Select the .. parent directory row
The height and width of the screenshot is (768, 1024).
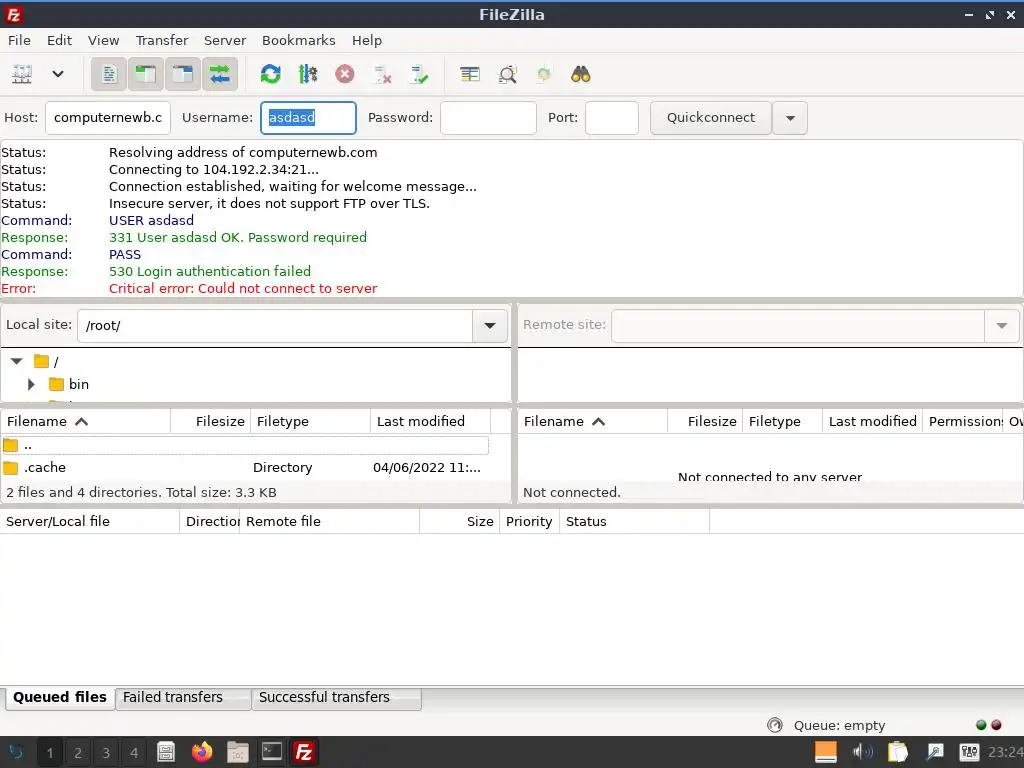pos(245,445)
